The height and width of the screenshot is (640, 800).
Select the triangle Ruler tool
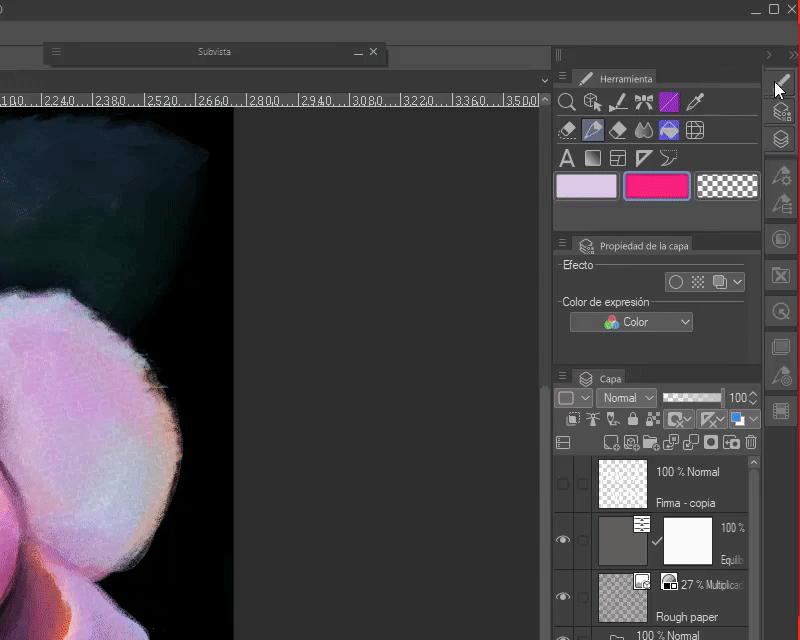(643, 158)
